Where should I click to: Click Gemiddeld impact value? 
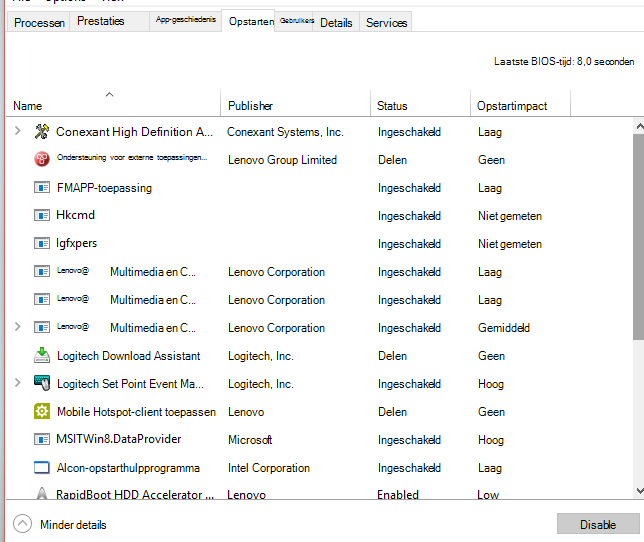(504, 328)
